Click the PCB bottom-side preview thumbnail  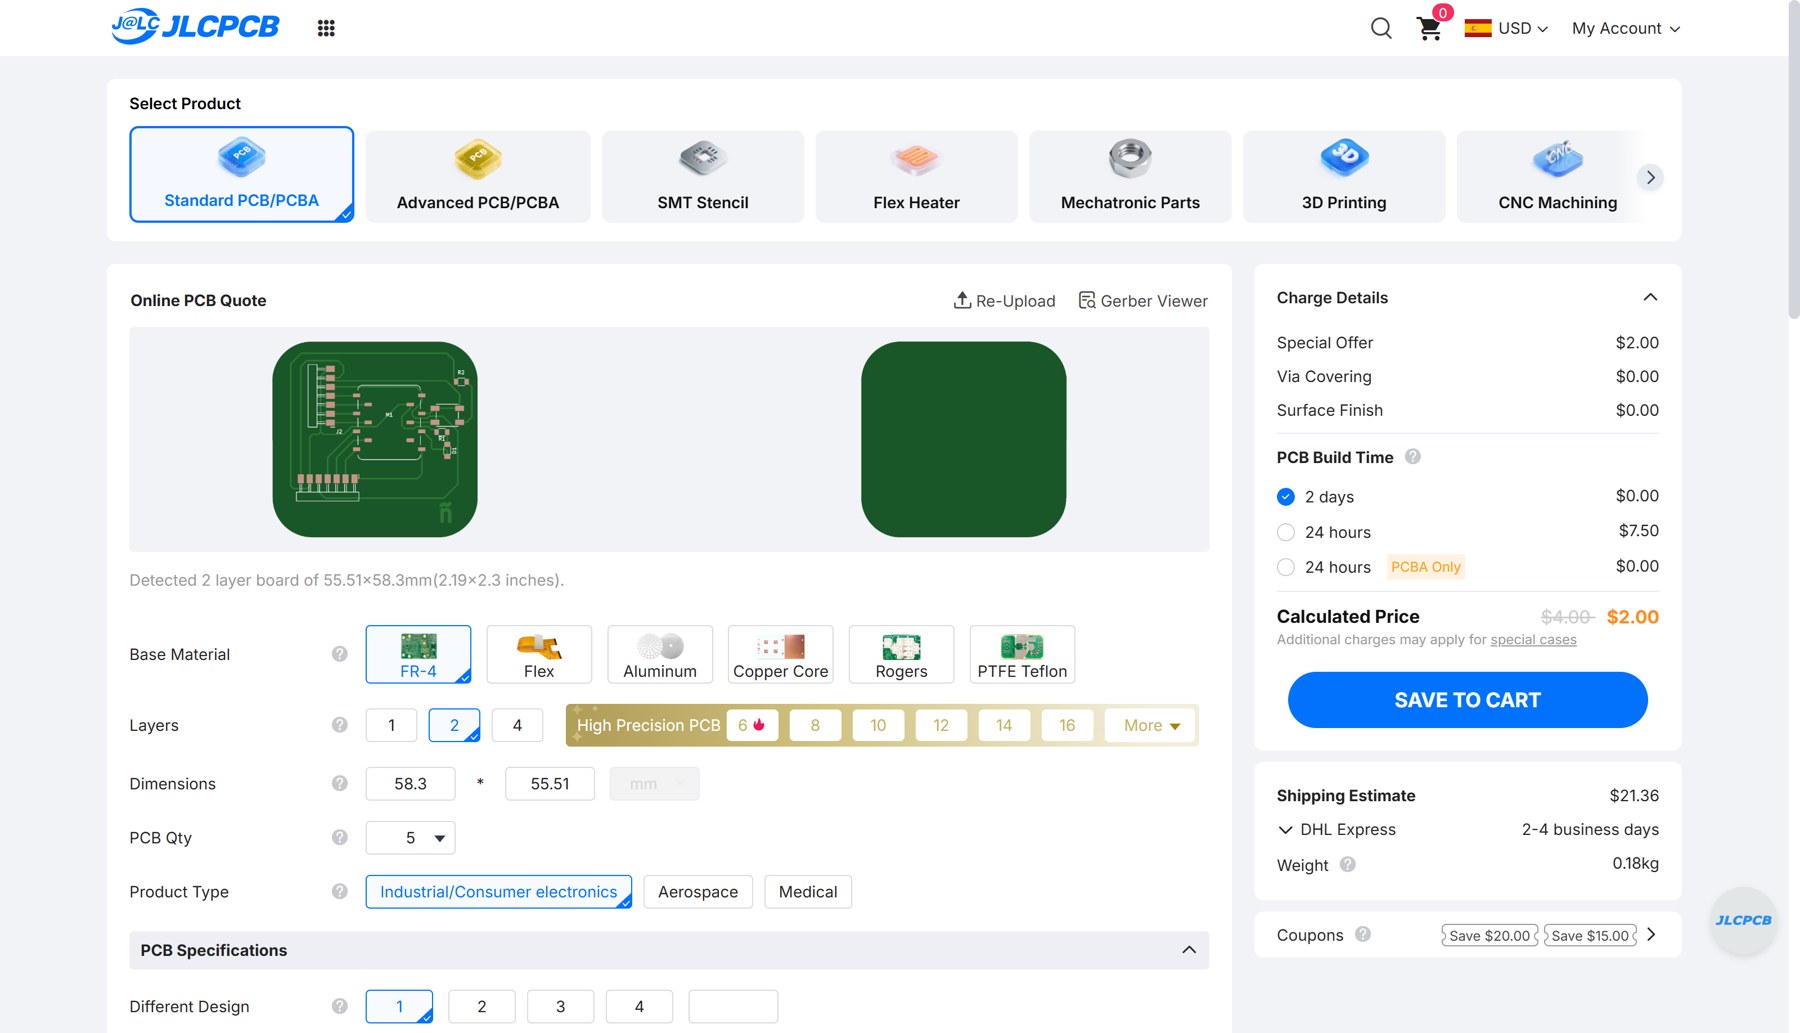963,439
